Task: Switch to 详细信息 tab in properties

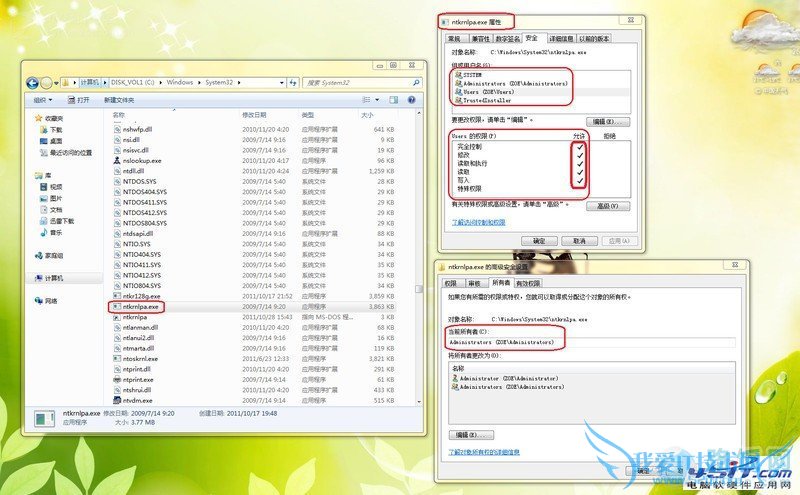Action: pos(561,39)
